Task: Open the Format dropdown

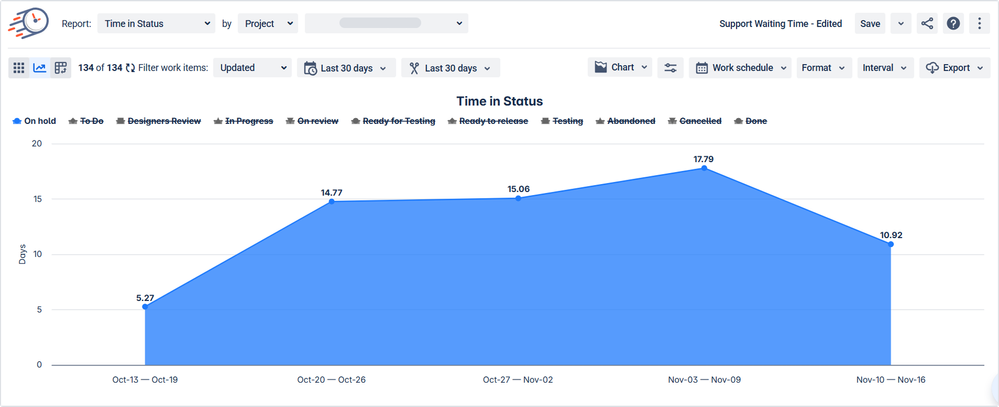Action: click(824, 68)
